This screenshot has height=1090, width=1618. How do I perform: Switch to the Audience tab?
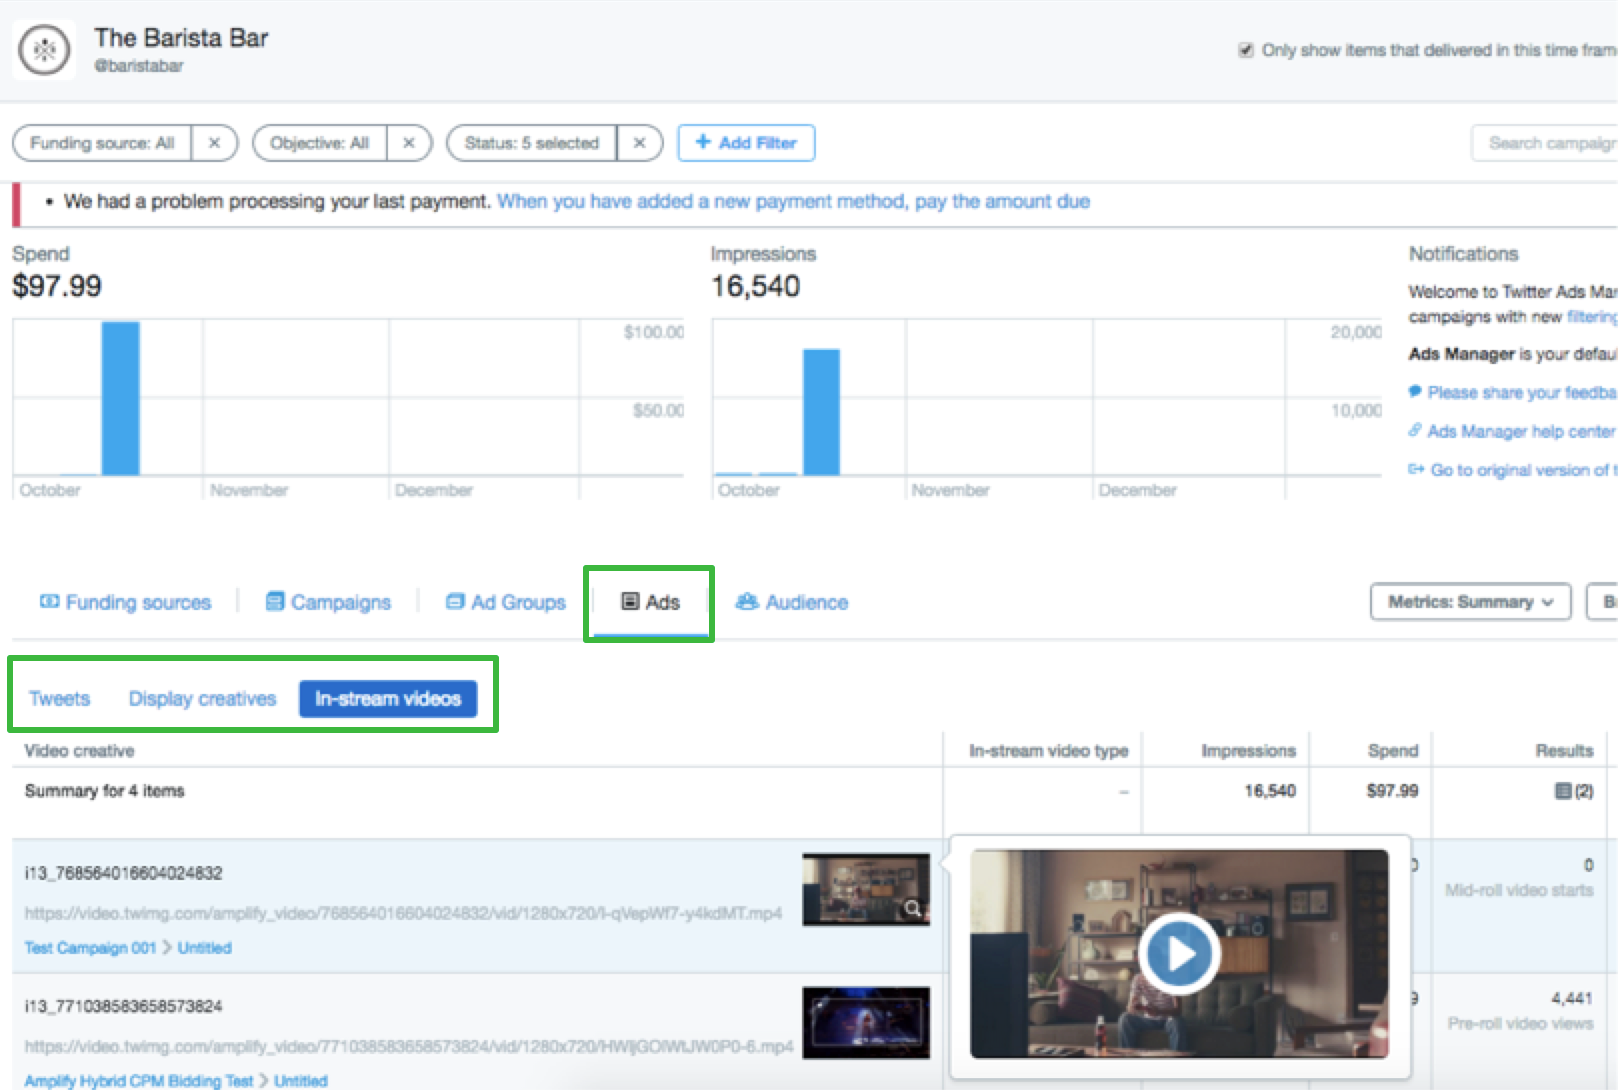tap(792, 602)
